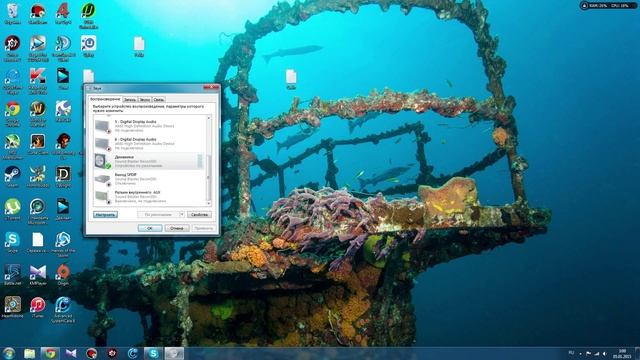Image resolution: width=640 pixels, height=360 pixels.
Task: Launch Google Chrome from the desktop icon
Action: click(x=13, y=114)
